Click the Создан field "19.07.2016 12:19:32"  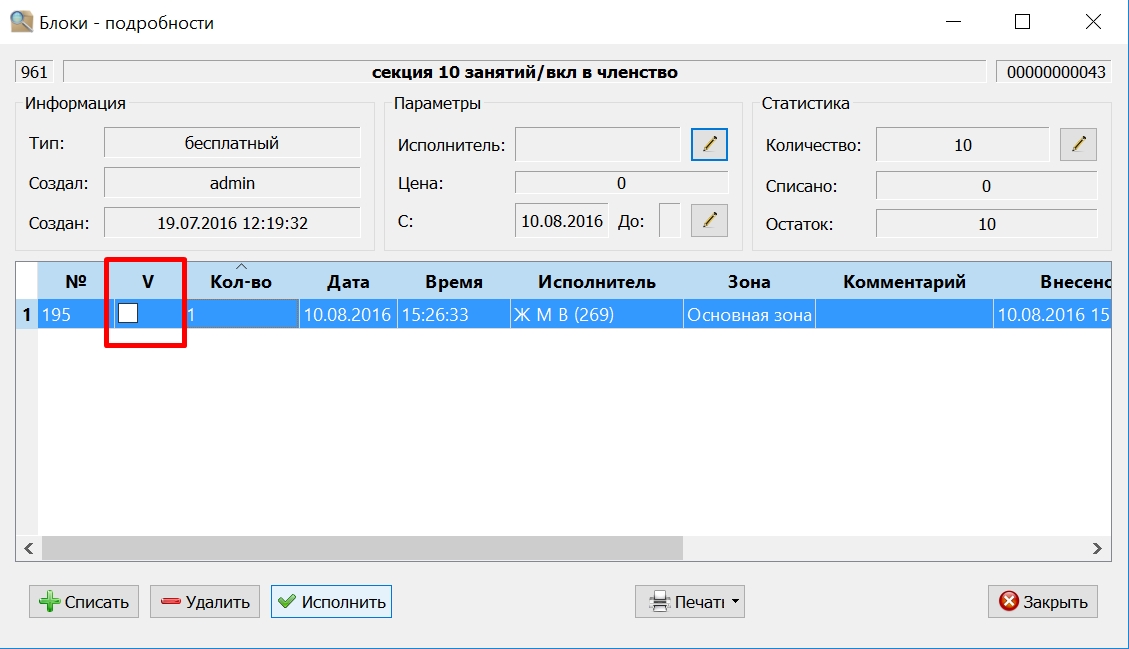click(x=232, y=223)
